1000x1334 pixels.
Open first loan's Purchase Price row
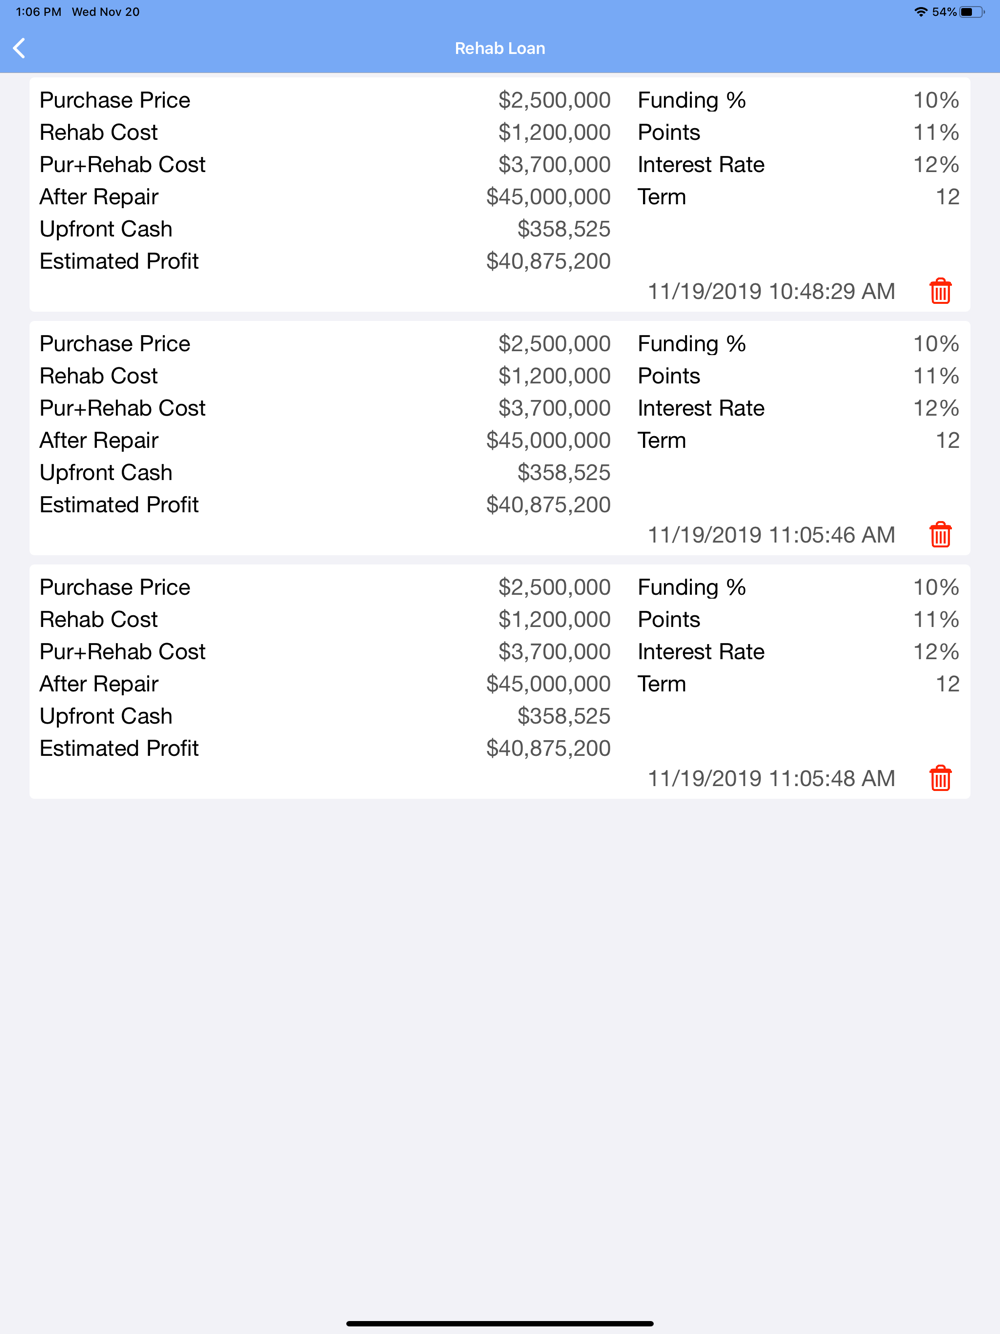coord(325,100)
